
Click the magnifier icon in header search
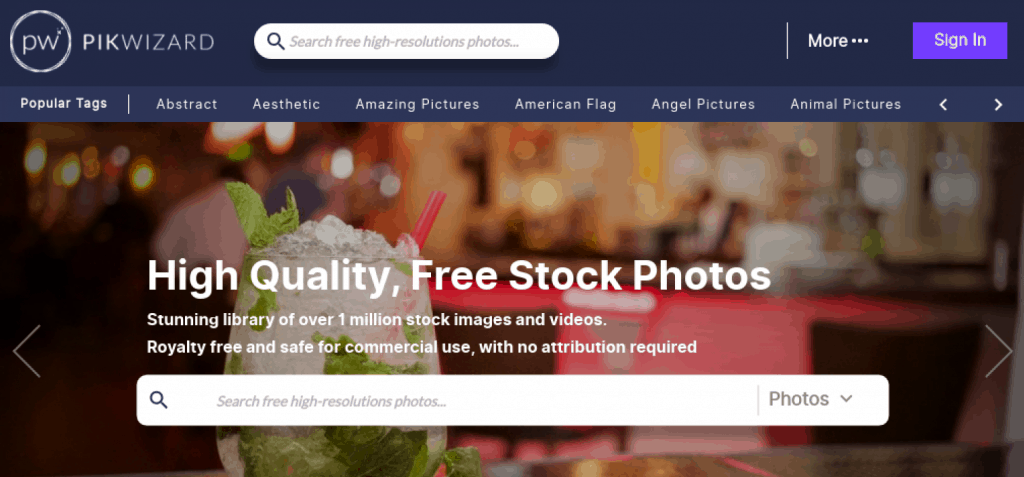pyautogui.click(x=276, y=42)
